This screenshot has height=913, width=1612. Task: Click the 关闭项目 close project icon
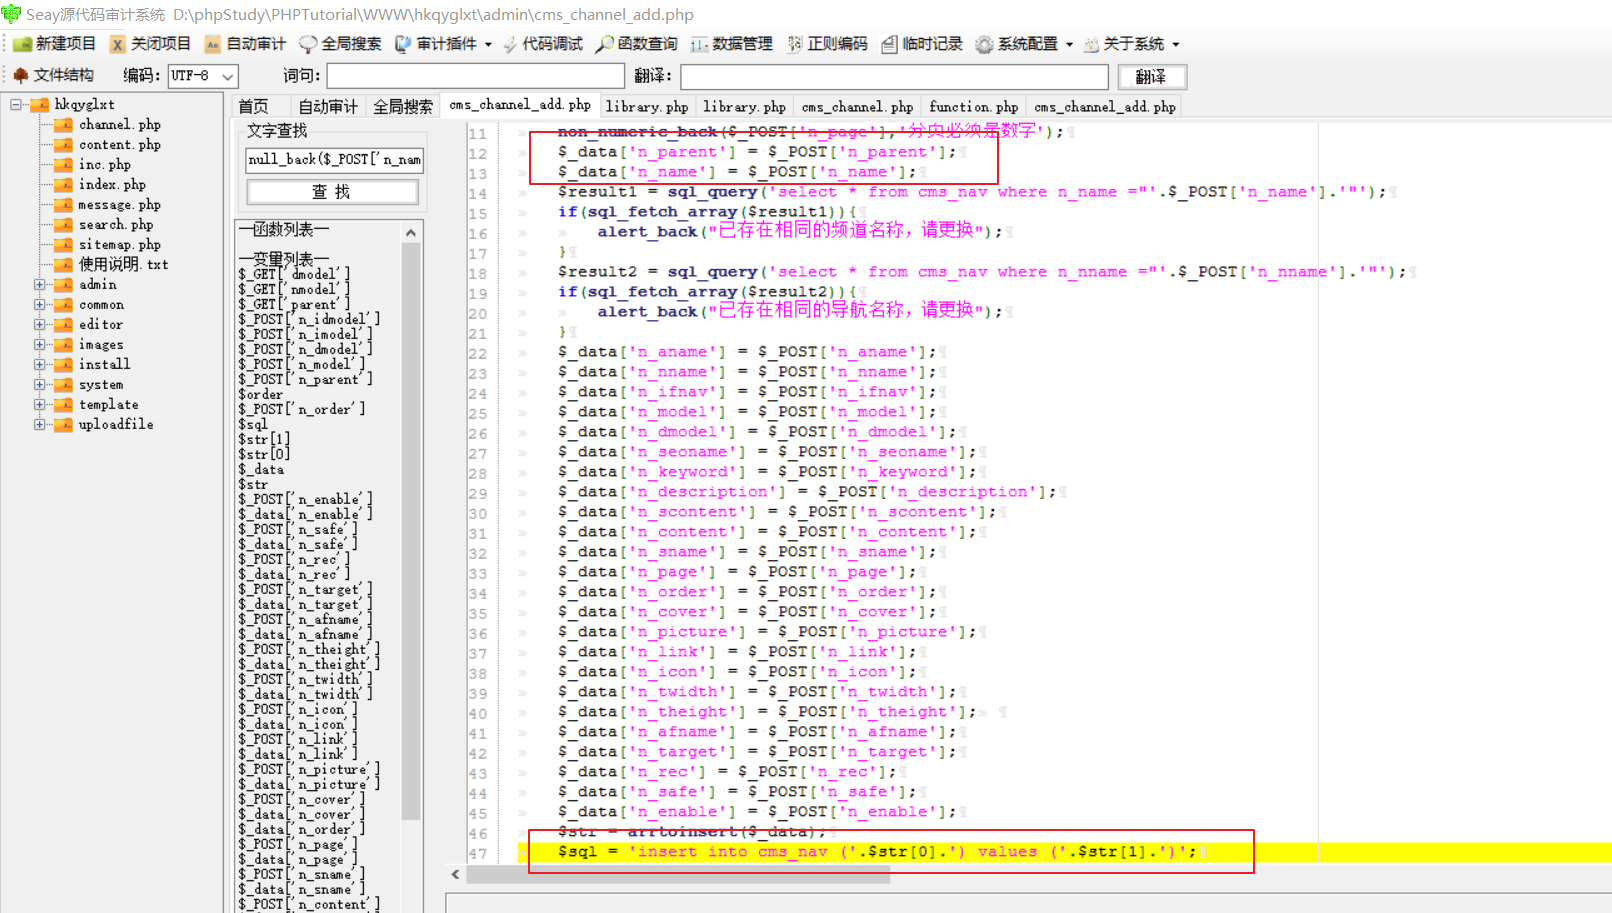click(118, 44)
